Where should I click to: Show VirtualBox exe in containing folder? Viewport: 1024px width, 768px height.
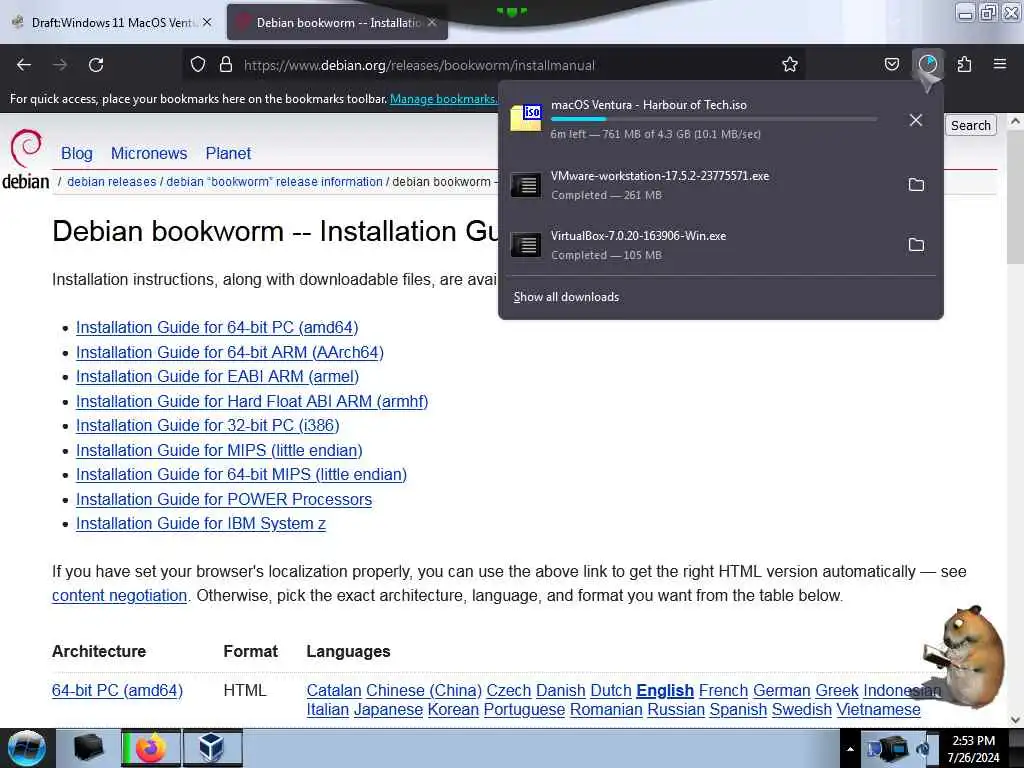click(916, 245)
